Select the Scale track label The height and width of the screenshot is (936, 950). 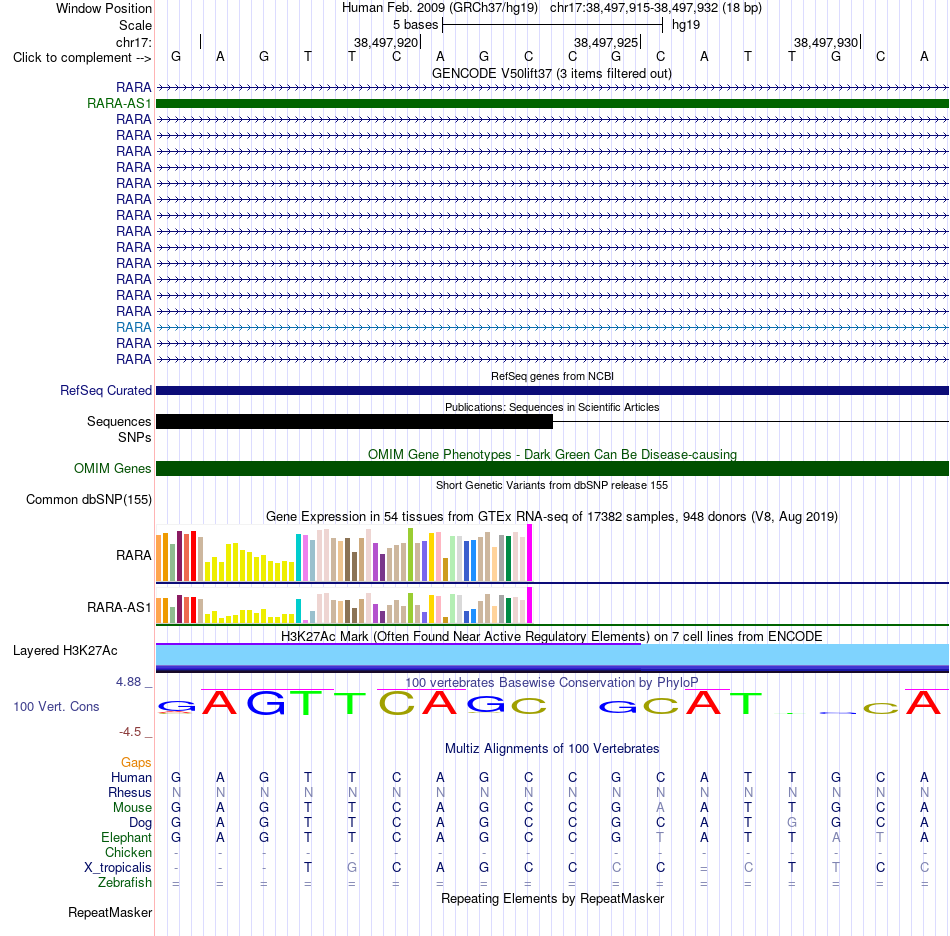point(135,25)
